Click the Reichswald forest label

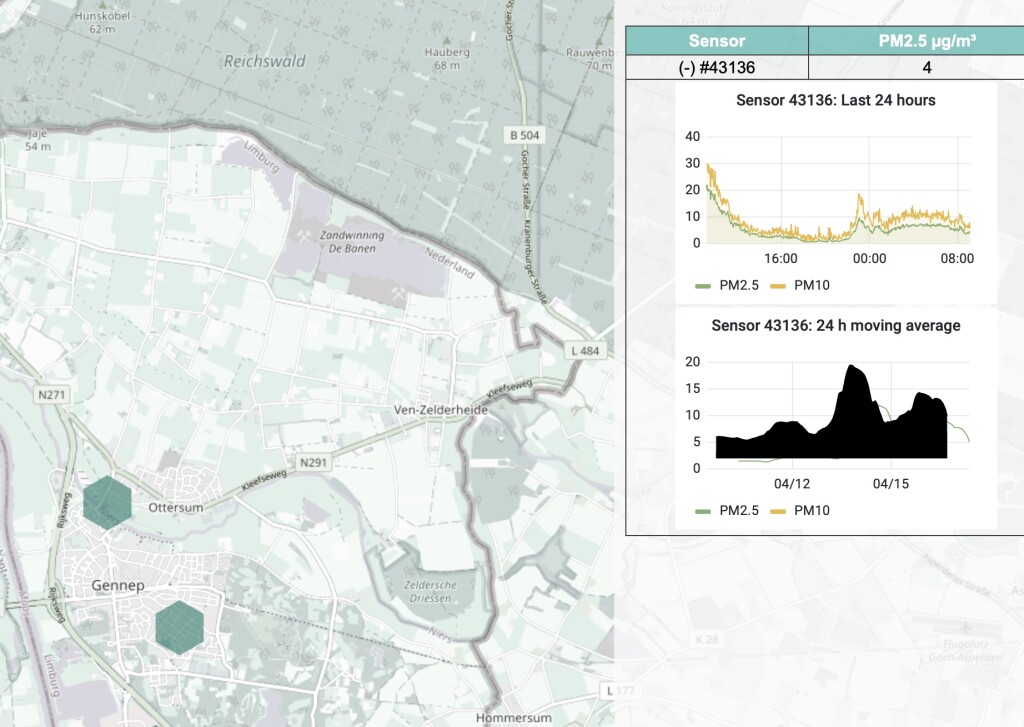(x=264, y=61)
